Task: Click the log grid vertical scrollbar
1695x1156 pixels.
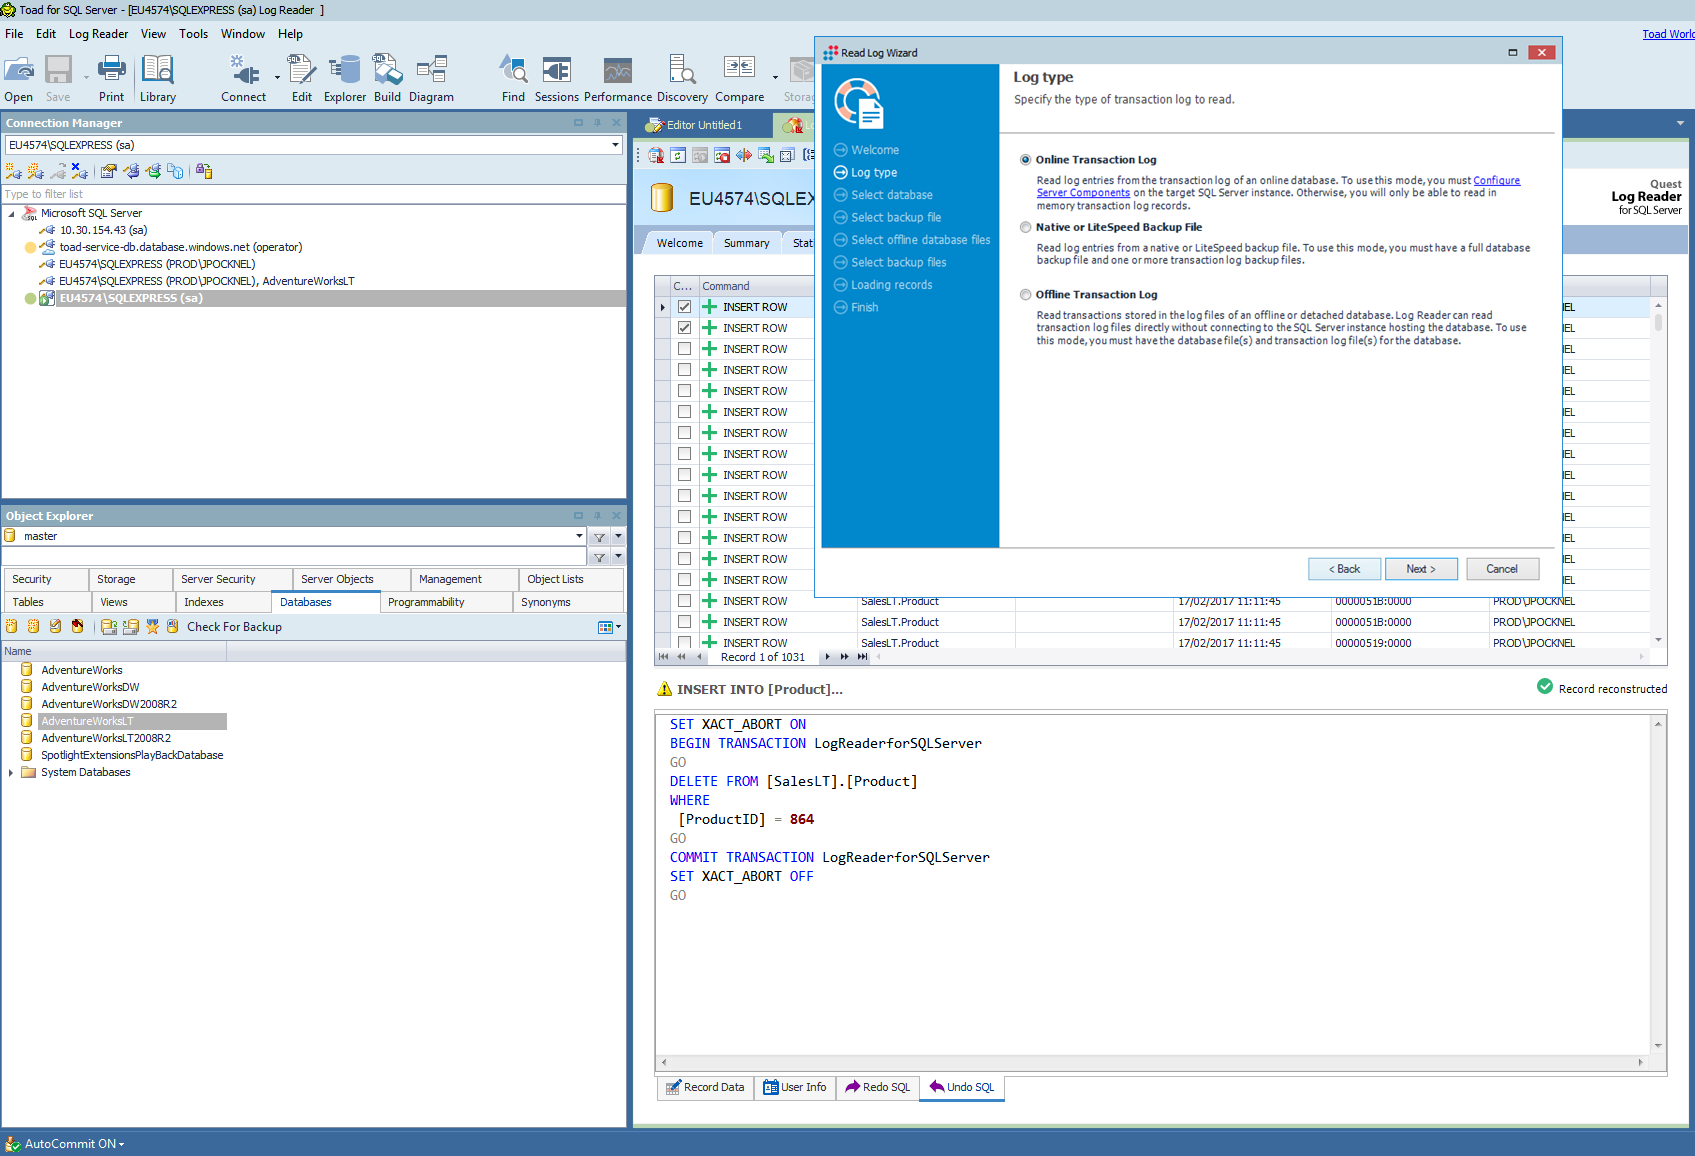Action: point(1658,472)
